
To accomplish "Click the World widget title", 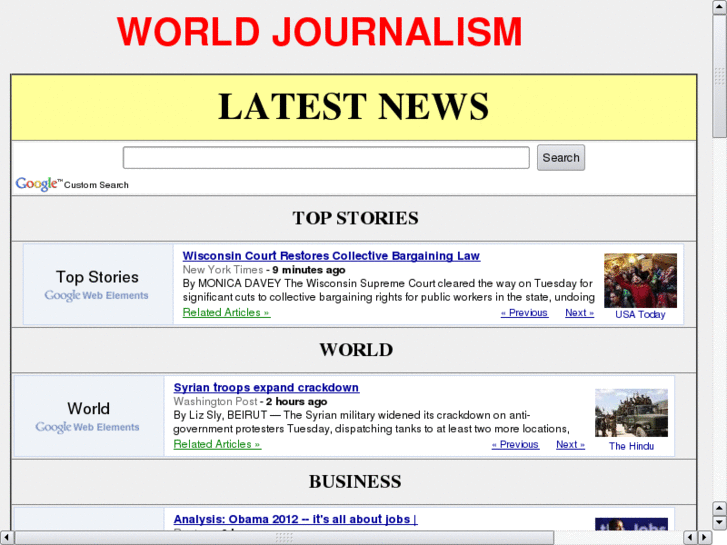I will pyautogui.click(x=89, y=409).
